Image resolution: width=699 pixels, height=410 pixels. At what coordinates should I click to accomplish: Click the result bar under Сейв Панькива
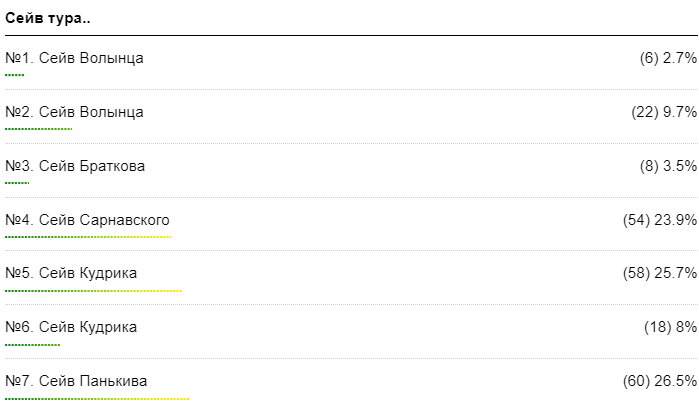pos(97,399)
